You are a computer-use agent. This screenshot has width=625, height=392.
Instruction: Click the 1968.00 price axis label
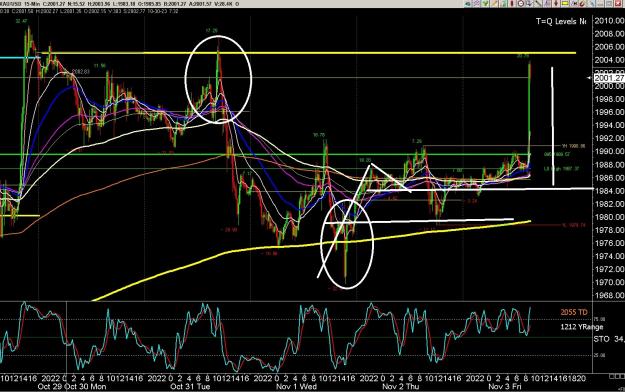[x=609, y=295]
